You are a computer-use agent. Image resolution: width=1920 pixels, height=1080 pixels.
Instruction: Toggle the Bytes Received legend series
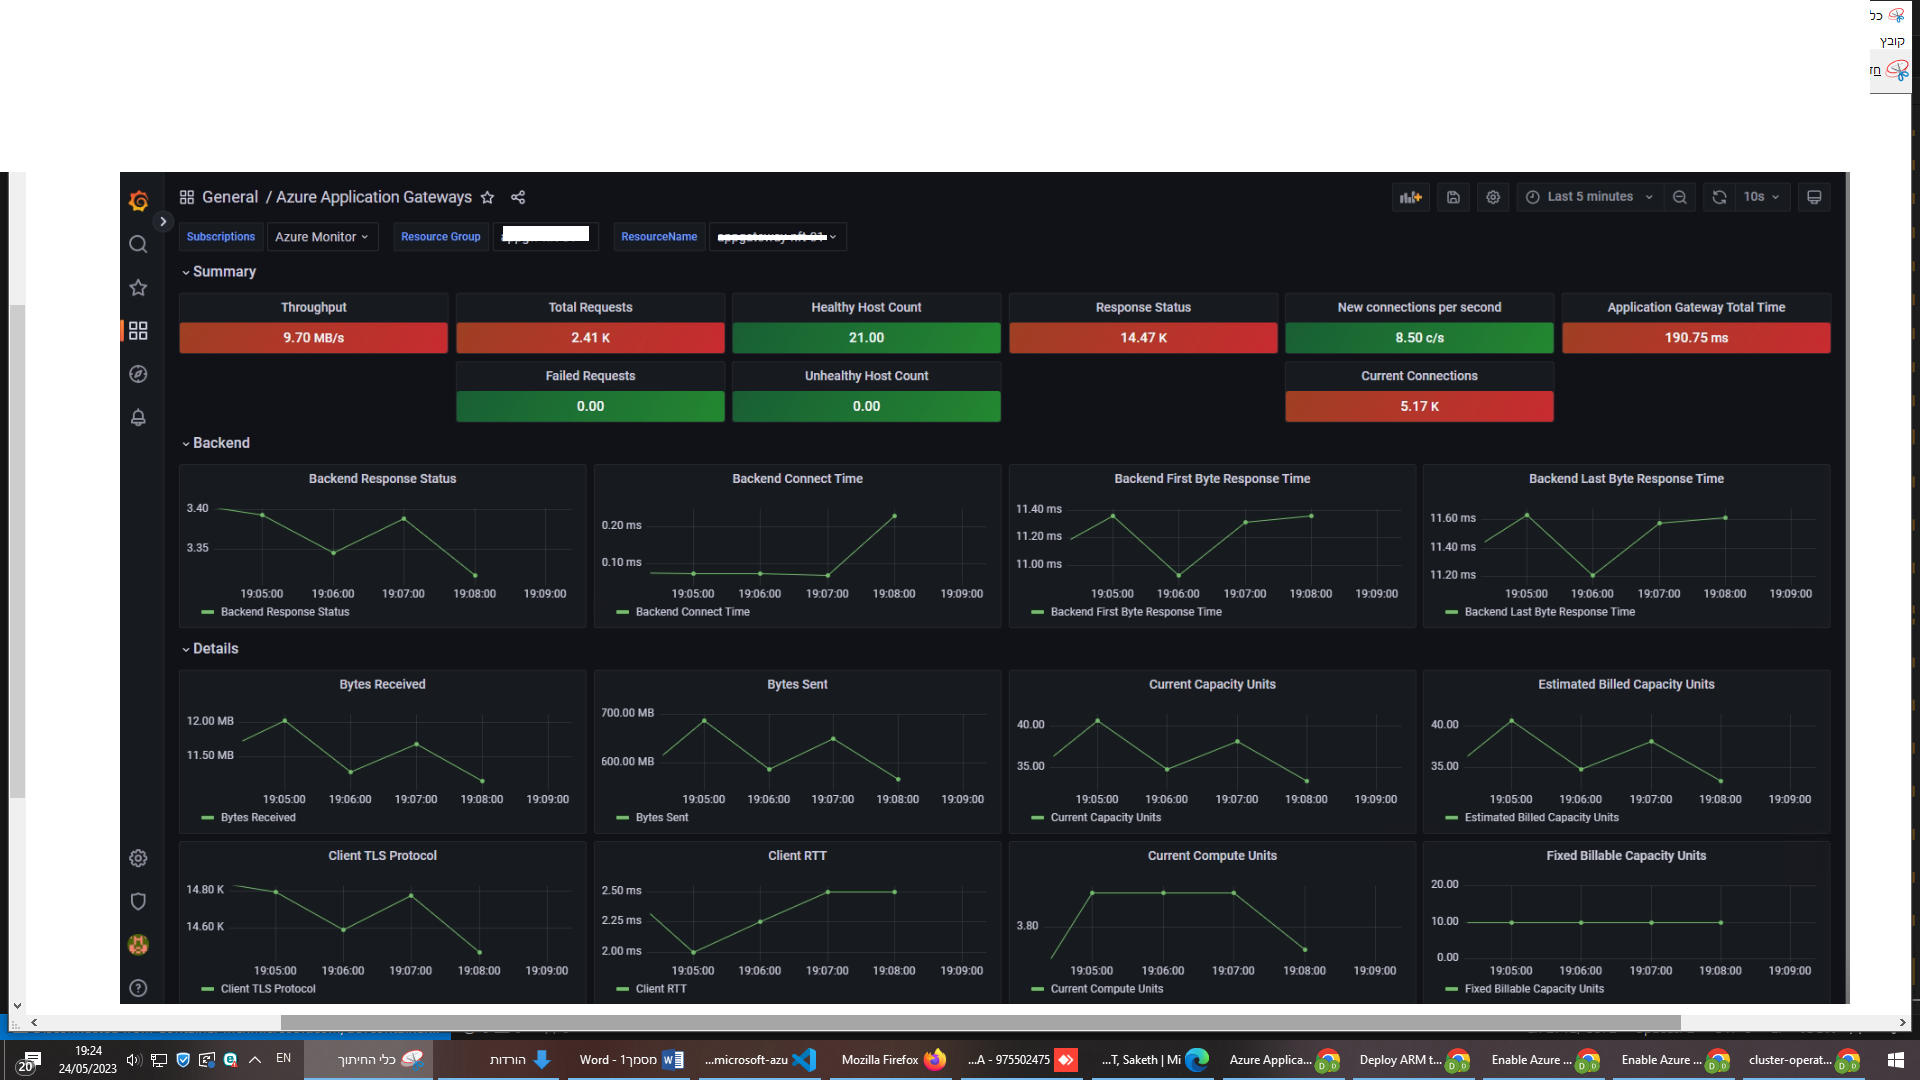257,818
